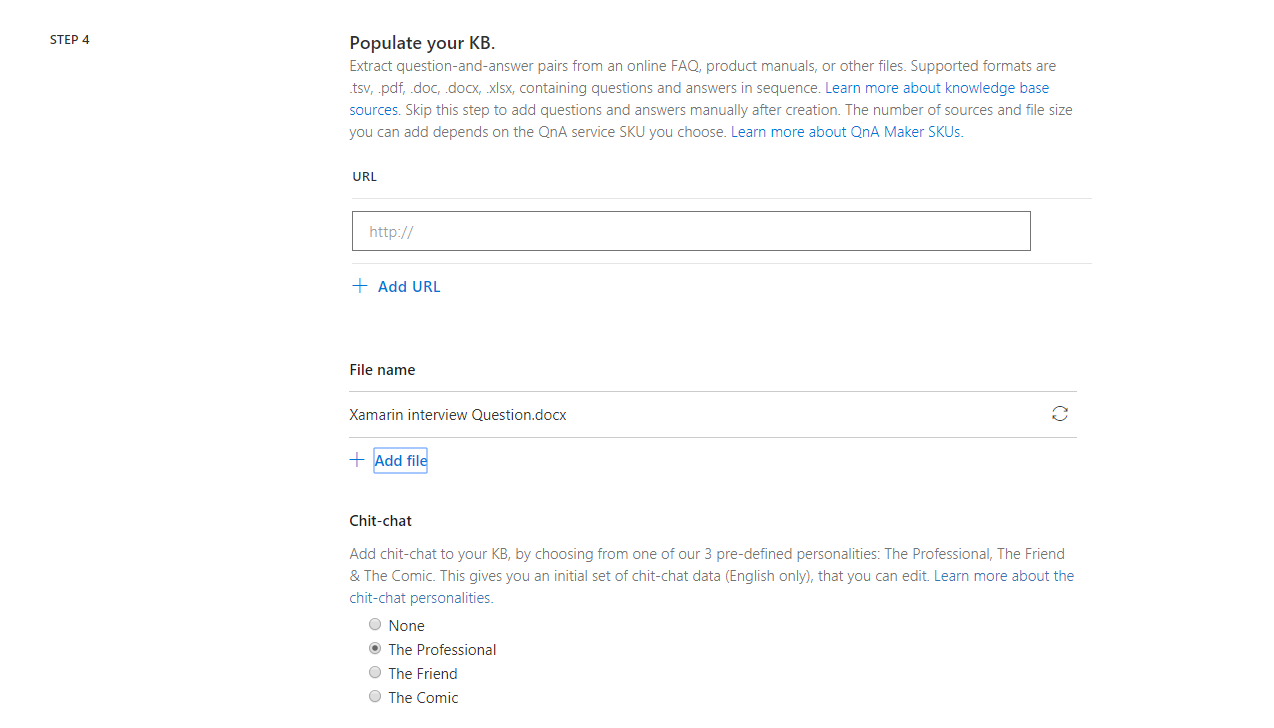This screenshot has height=728, width=1274.
Task: Click refresh icon for Xamarin interview Question.docx
Action: coord(1060,414)
